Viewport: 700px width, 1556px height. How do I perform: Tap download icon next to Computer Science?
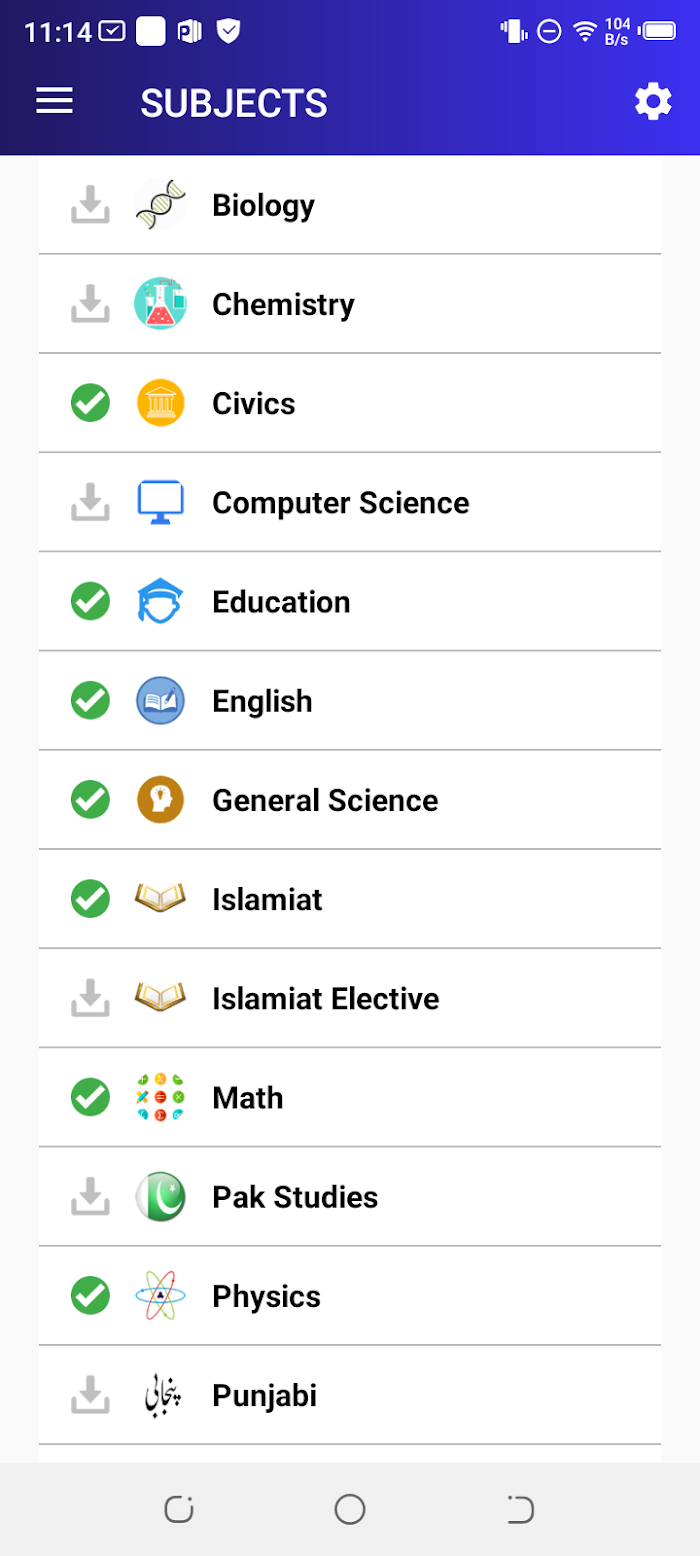[x=90, y=502]
